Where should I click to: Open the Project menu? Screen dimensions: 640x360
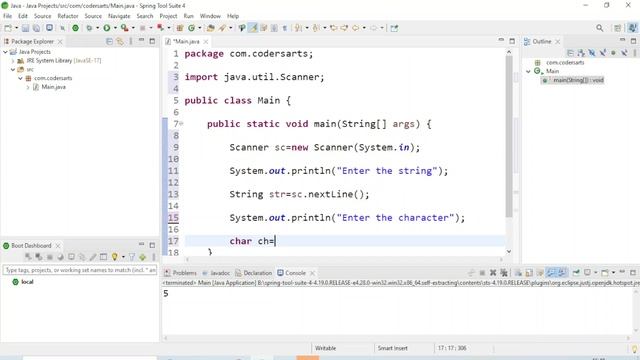coord(168,16)
